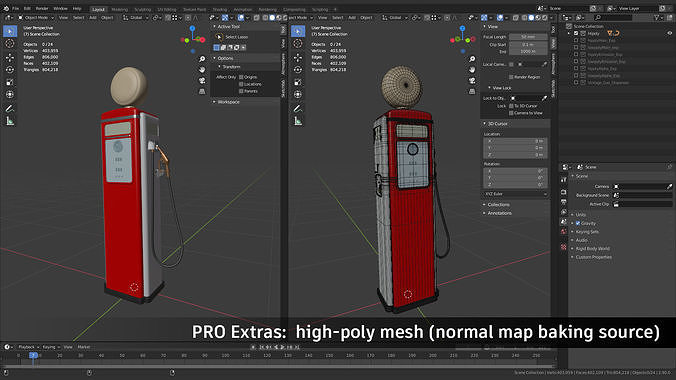This screenshot has height=380, width=676.
Task: Click Clip Start value field
Action: [x=528, y=44]
